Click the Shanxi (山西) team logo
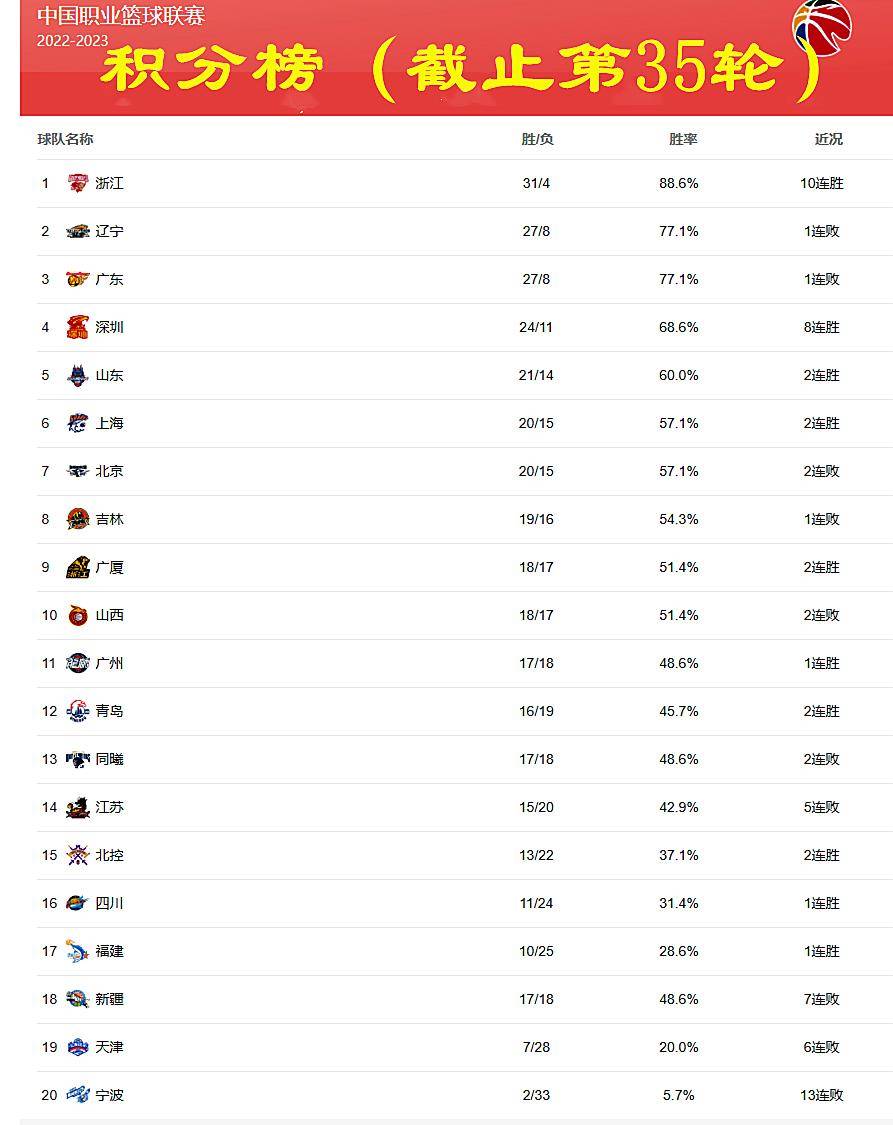 [77, 615]
